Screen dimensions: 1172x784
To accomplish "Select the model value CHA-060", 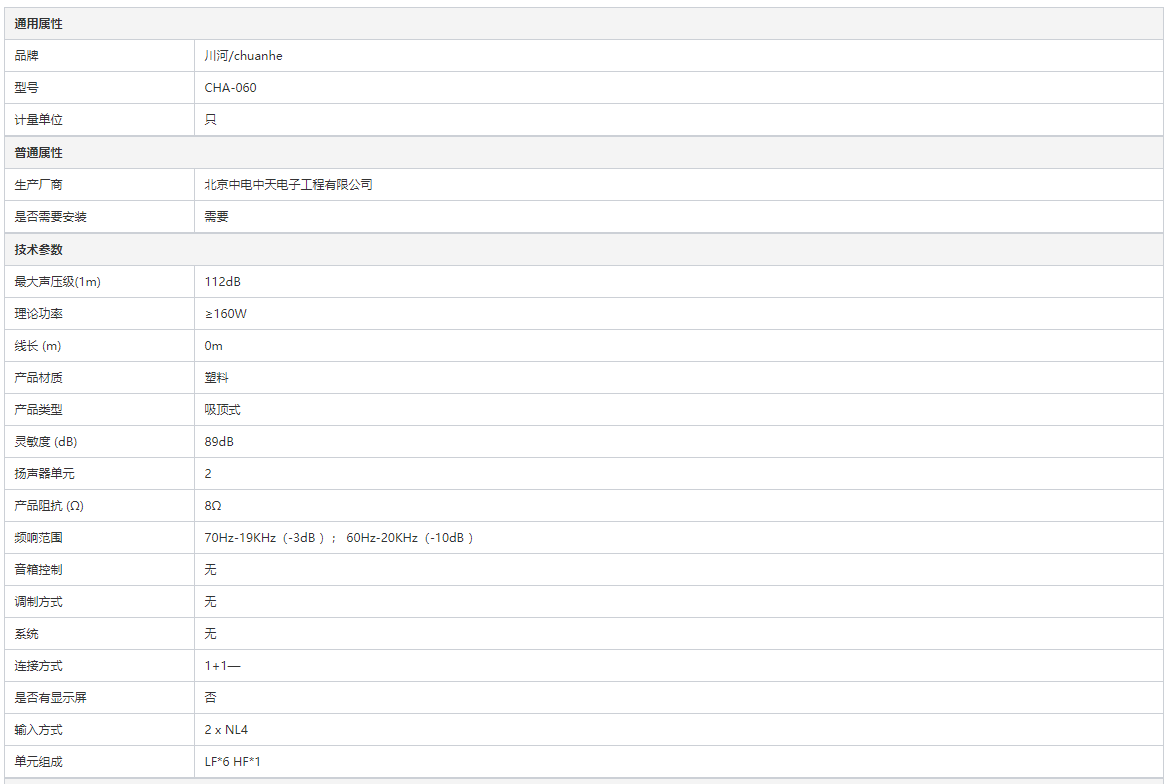I will click(x=230, y=87).
